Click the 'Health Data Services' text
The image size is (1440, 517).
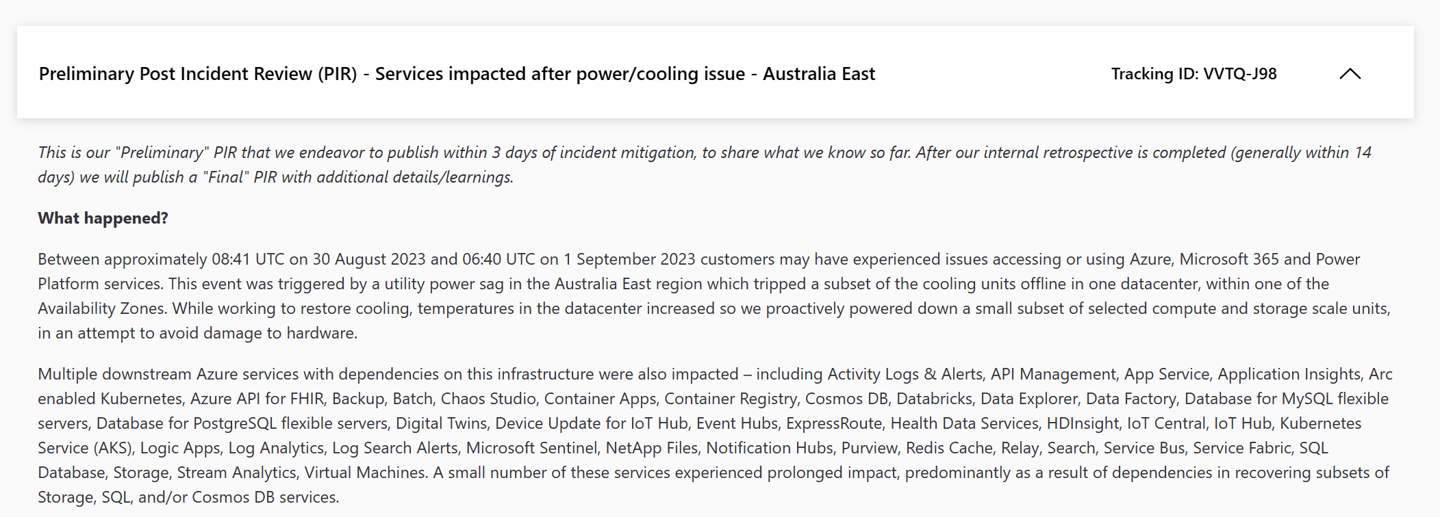[x=964, y=423]
